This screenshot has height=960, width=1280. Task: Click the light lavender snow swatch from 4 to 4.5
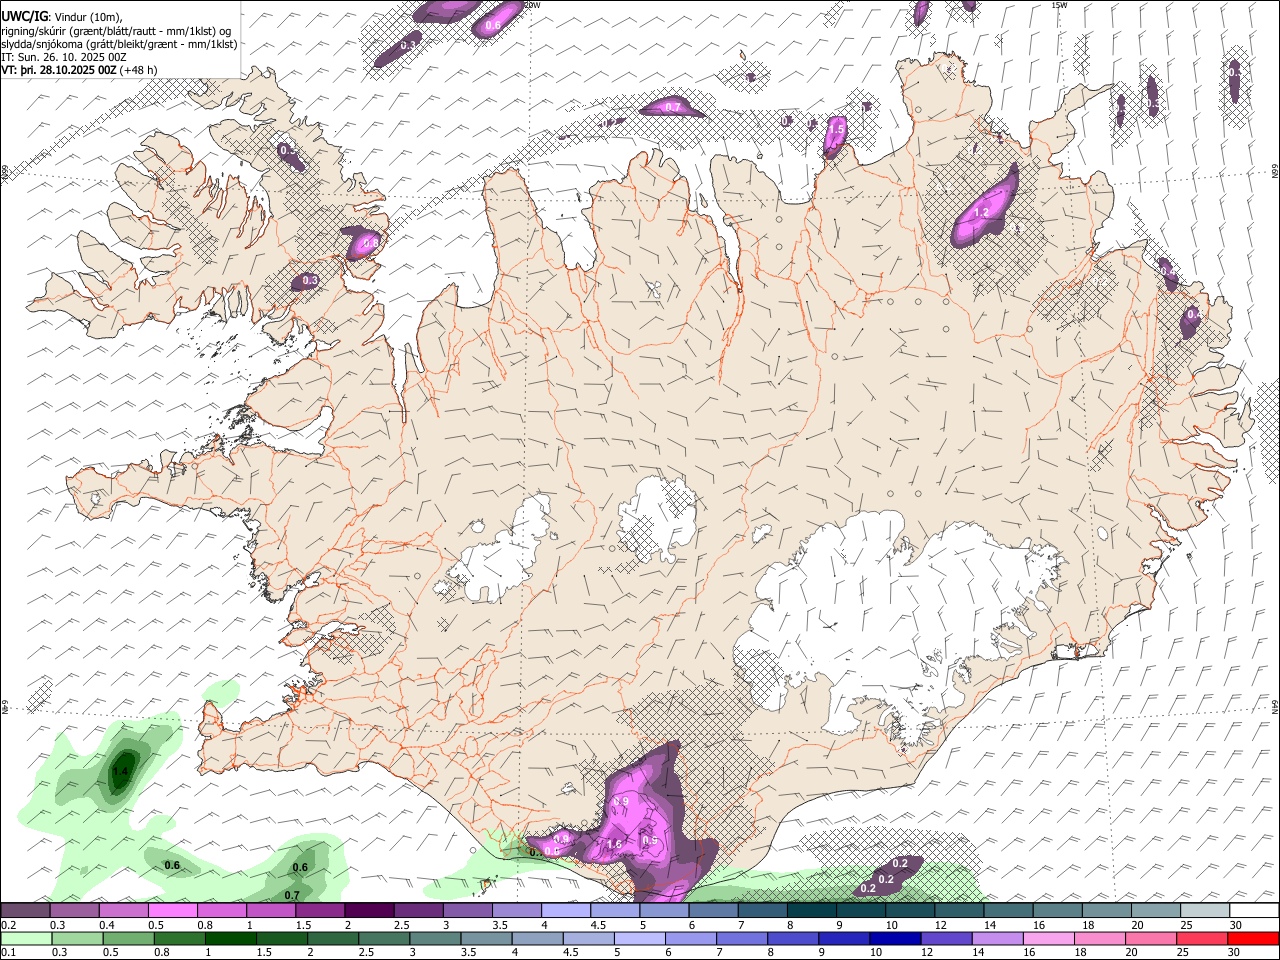pos(564,910)
